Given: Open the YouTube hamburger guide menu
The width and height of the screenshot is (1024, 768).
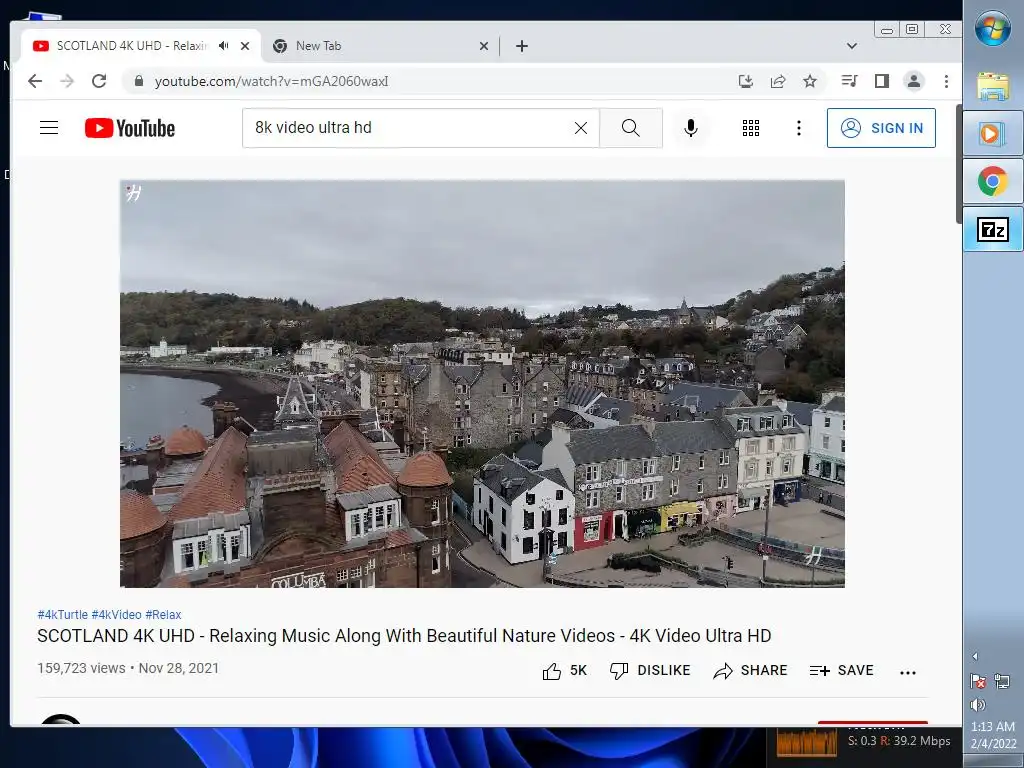Looking at the screenshot, I should click(x=49, y=127).
